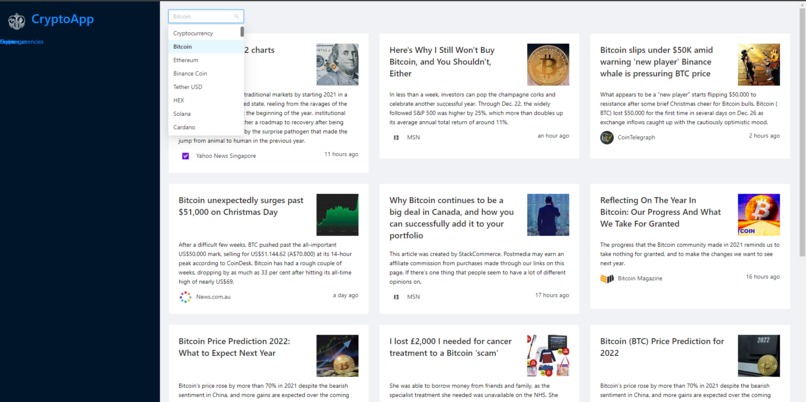Image resolution: width=806 pixels, height=402 pixels.
Task: Click the "an hour ago" timestamp
Action: pos(553,136)
